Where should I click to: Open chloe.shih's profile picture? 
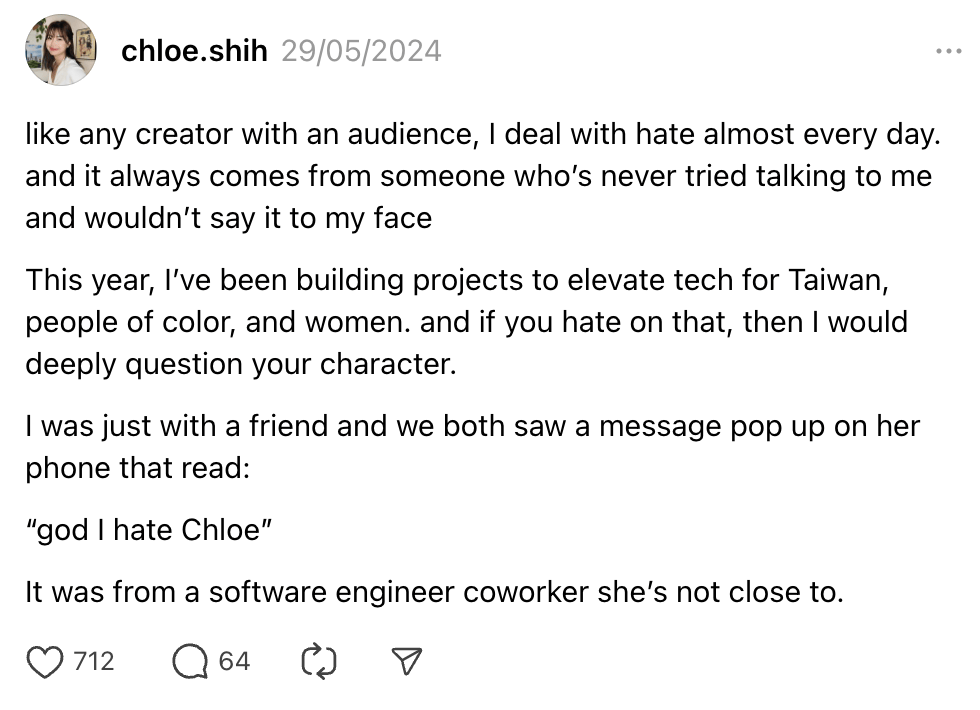point(60,50)
